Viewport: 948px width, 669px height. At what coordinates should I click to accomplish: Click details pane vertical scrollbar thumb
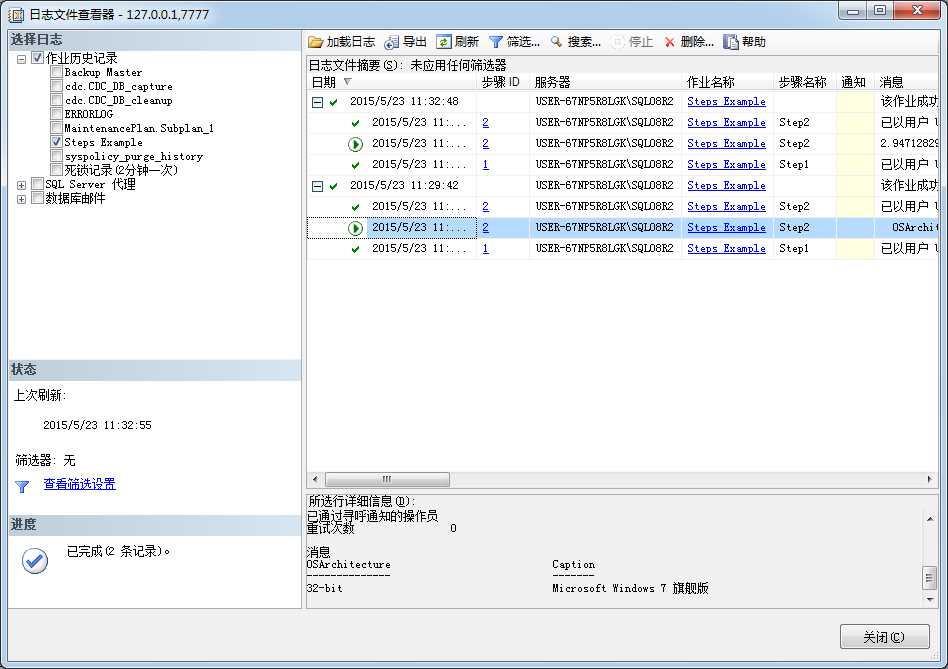(930, 577)
